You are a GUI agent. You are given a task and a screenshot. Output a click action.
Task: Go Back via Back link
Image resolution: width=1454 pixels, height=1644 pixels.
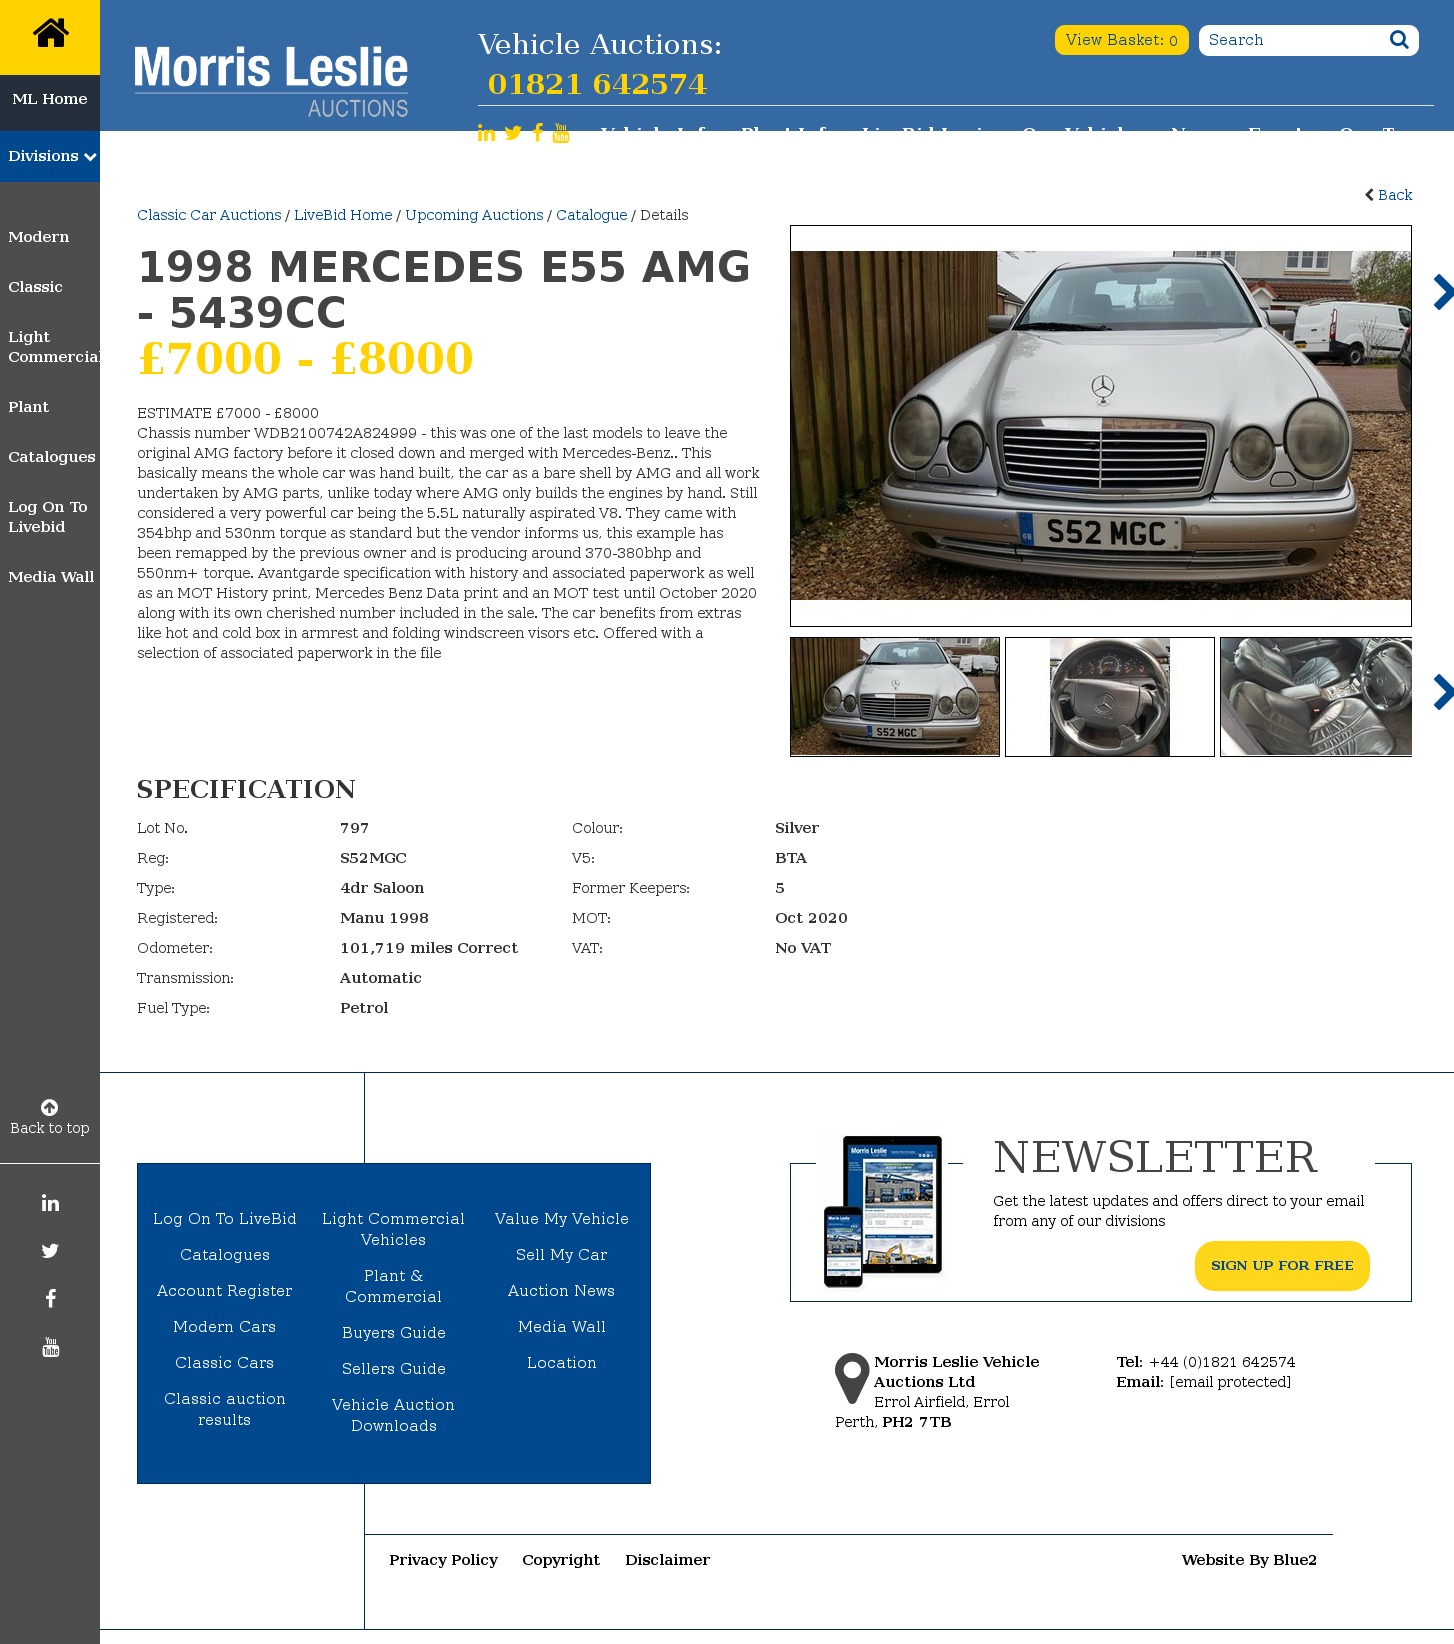1389,195
